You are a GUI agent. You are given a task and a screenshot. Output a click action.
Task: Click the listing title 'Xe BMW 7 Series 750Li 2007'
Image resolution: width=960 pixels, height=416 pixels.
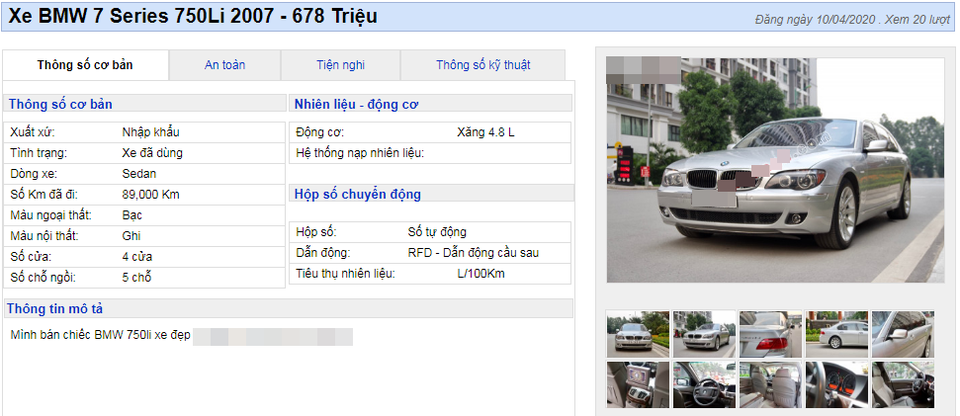tap(141, 17)
